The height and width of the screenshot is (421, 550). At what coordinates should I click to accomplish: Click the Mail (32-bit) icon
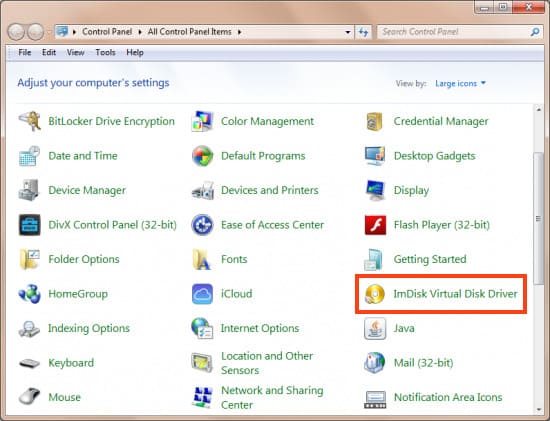(x=375, y=362)
